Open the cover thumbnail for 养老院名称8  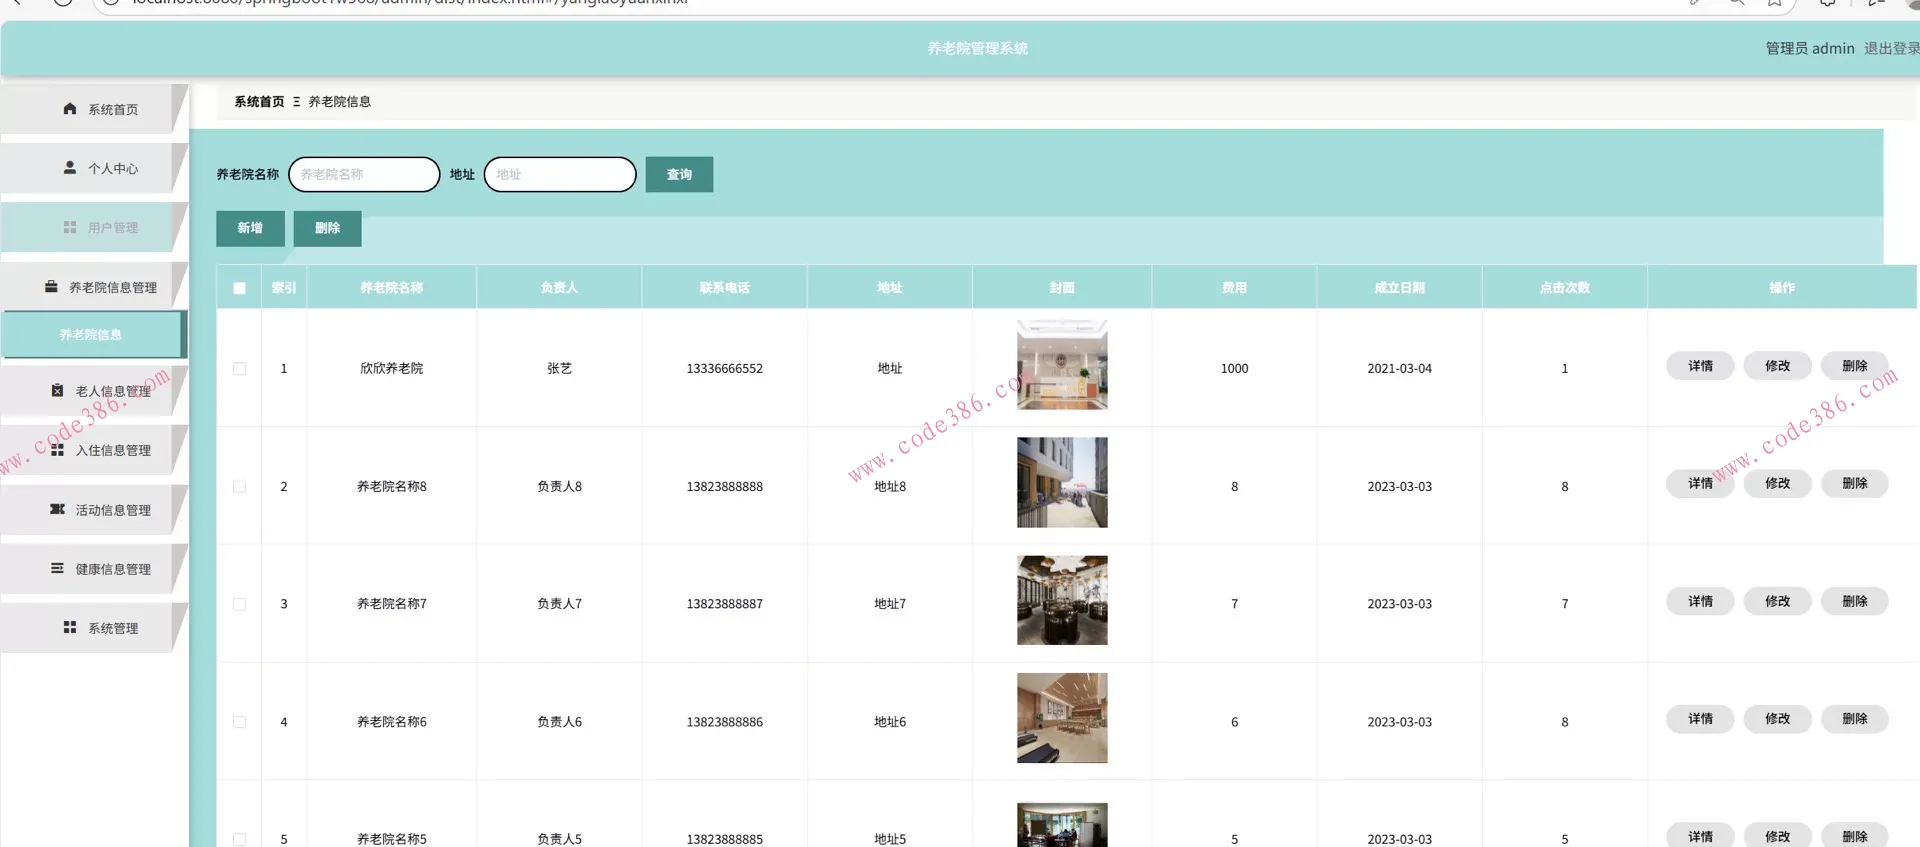pyautogui.click(x=1062, y=482)
